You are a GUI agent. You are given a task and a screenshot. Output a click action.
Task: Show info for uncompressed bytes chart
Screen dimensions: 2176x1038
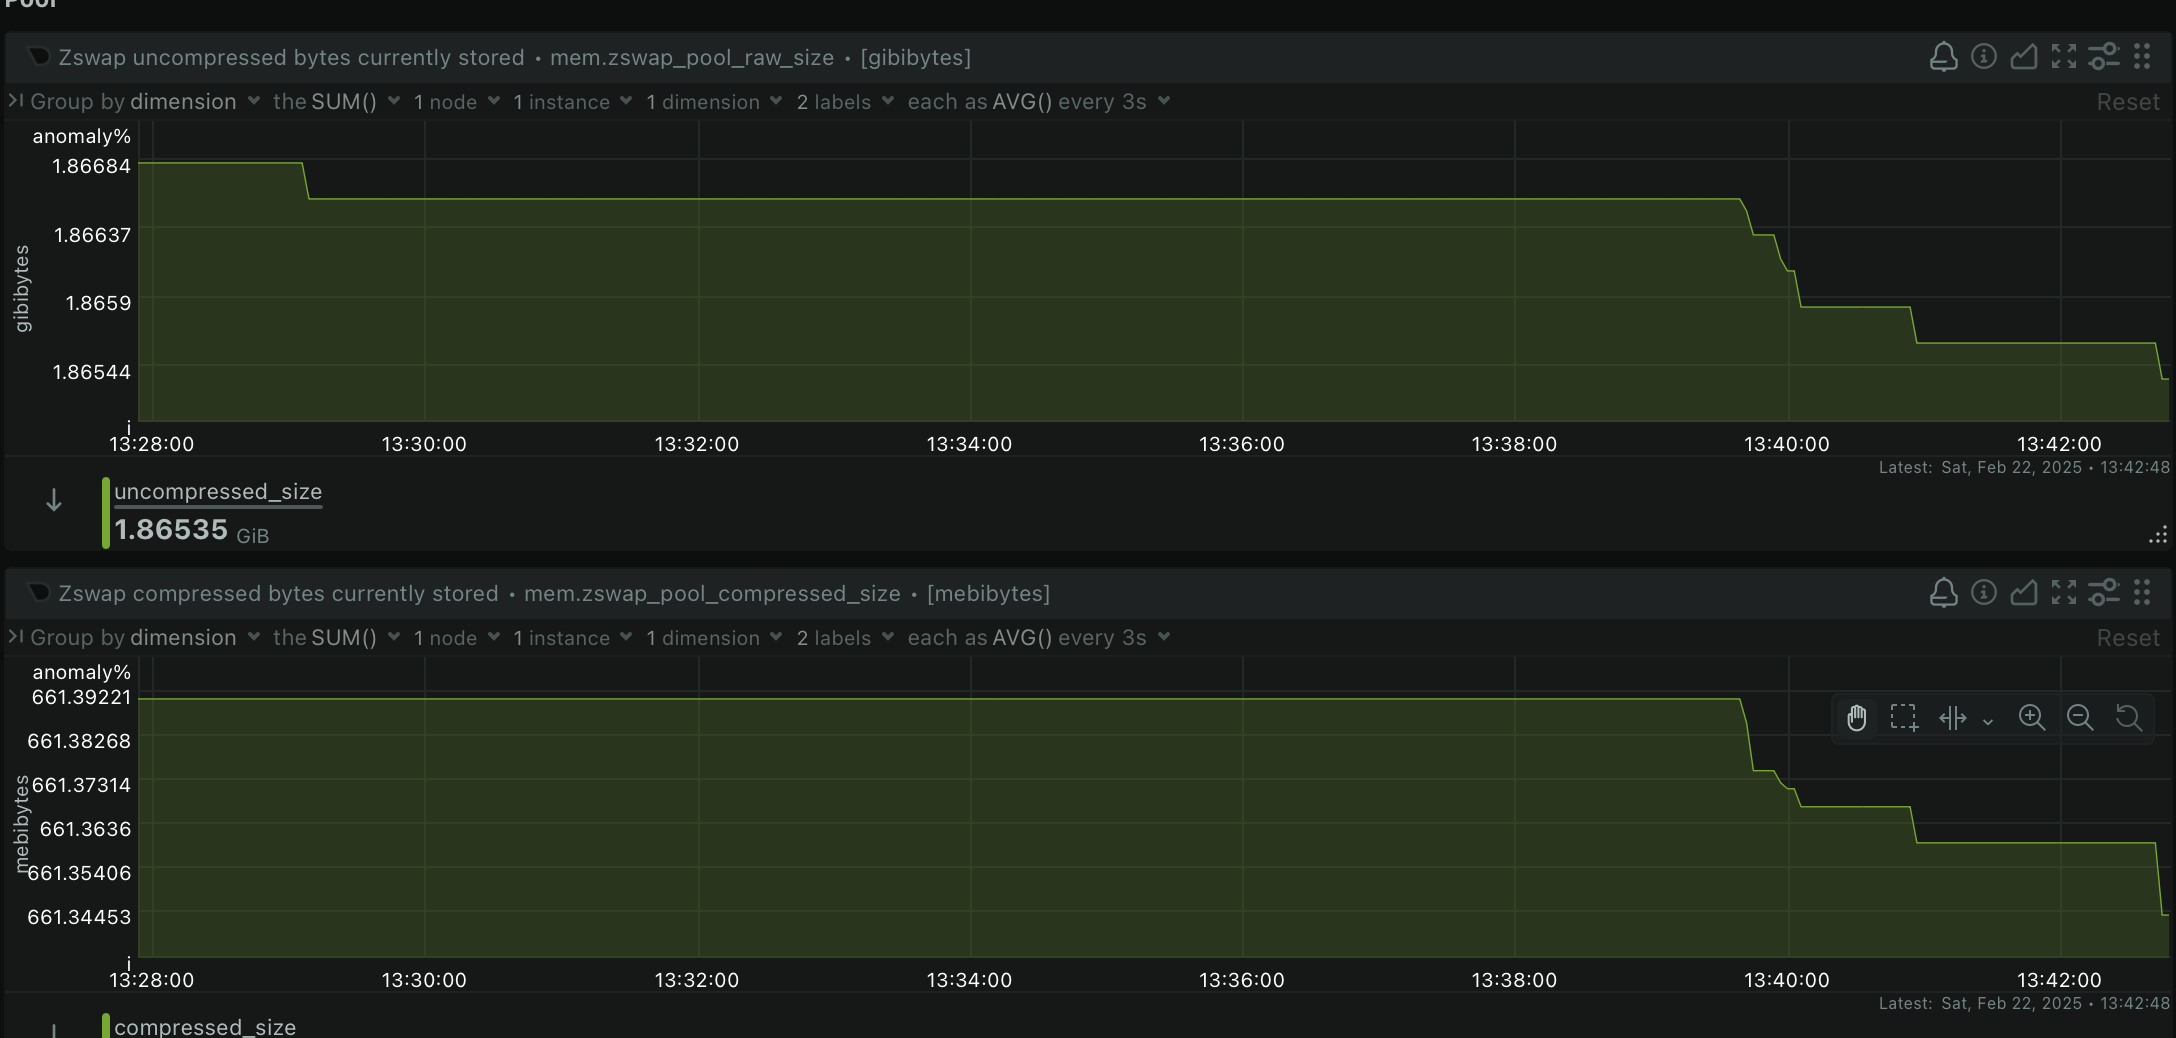[x=1984, y=57]
